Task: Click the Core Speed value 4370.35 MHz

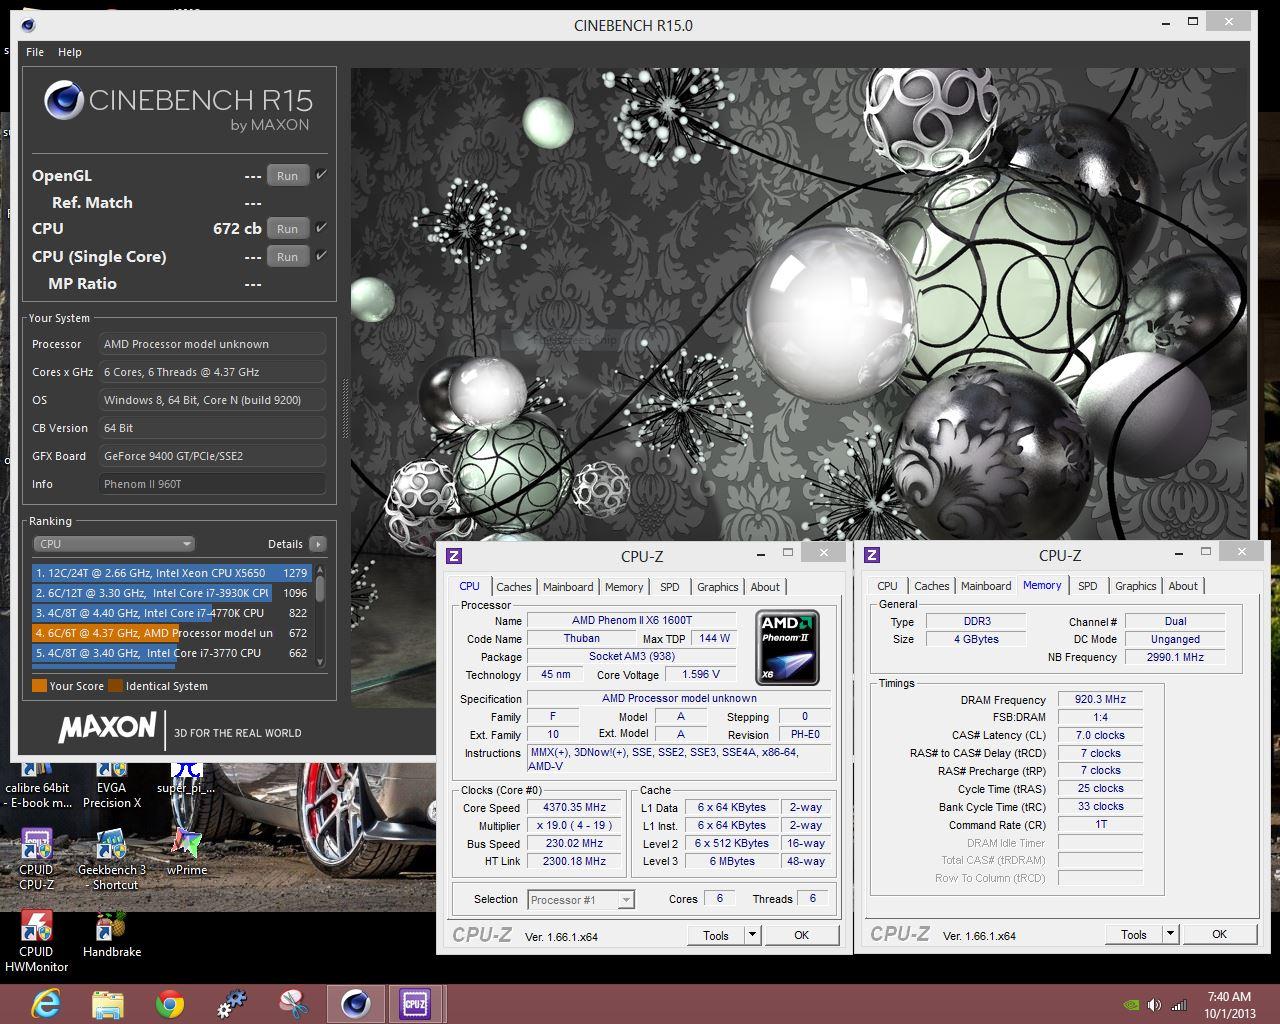Action: tap(575, 807)
